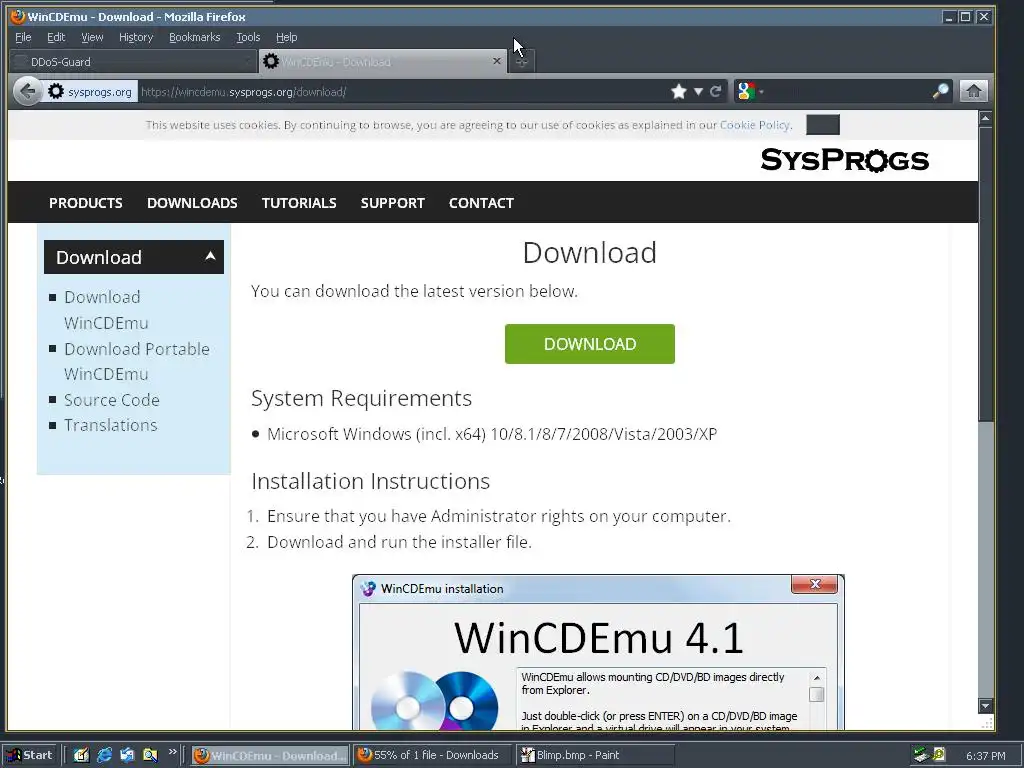Image resolution: width=1024 pixels, height=768 pixels.
Task: Go back with the browser back arrow
Action: coord(27,91)
